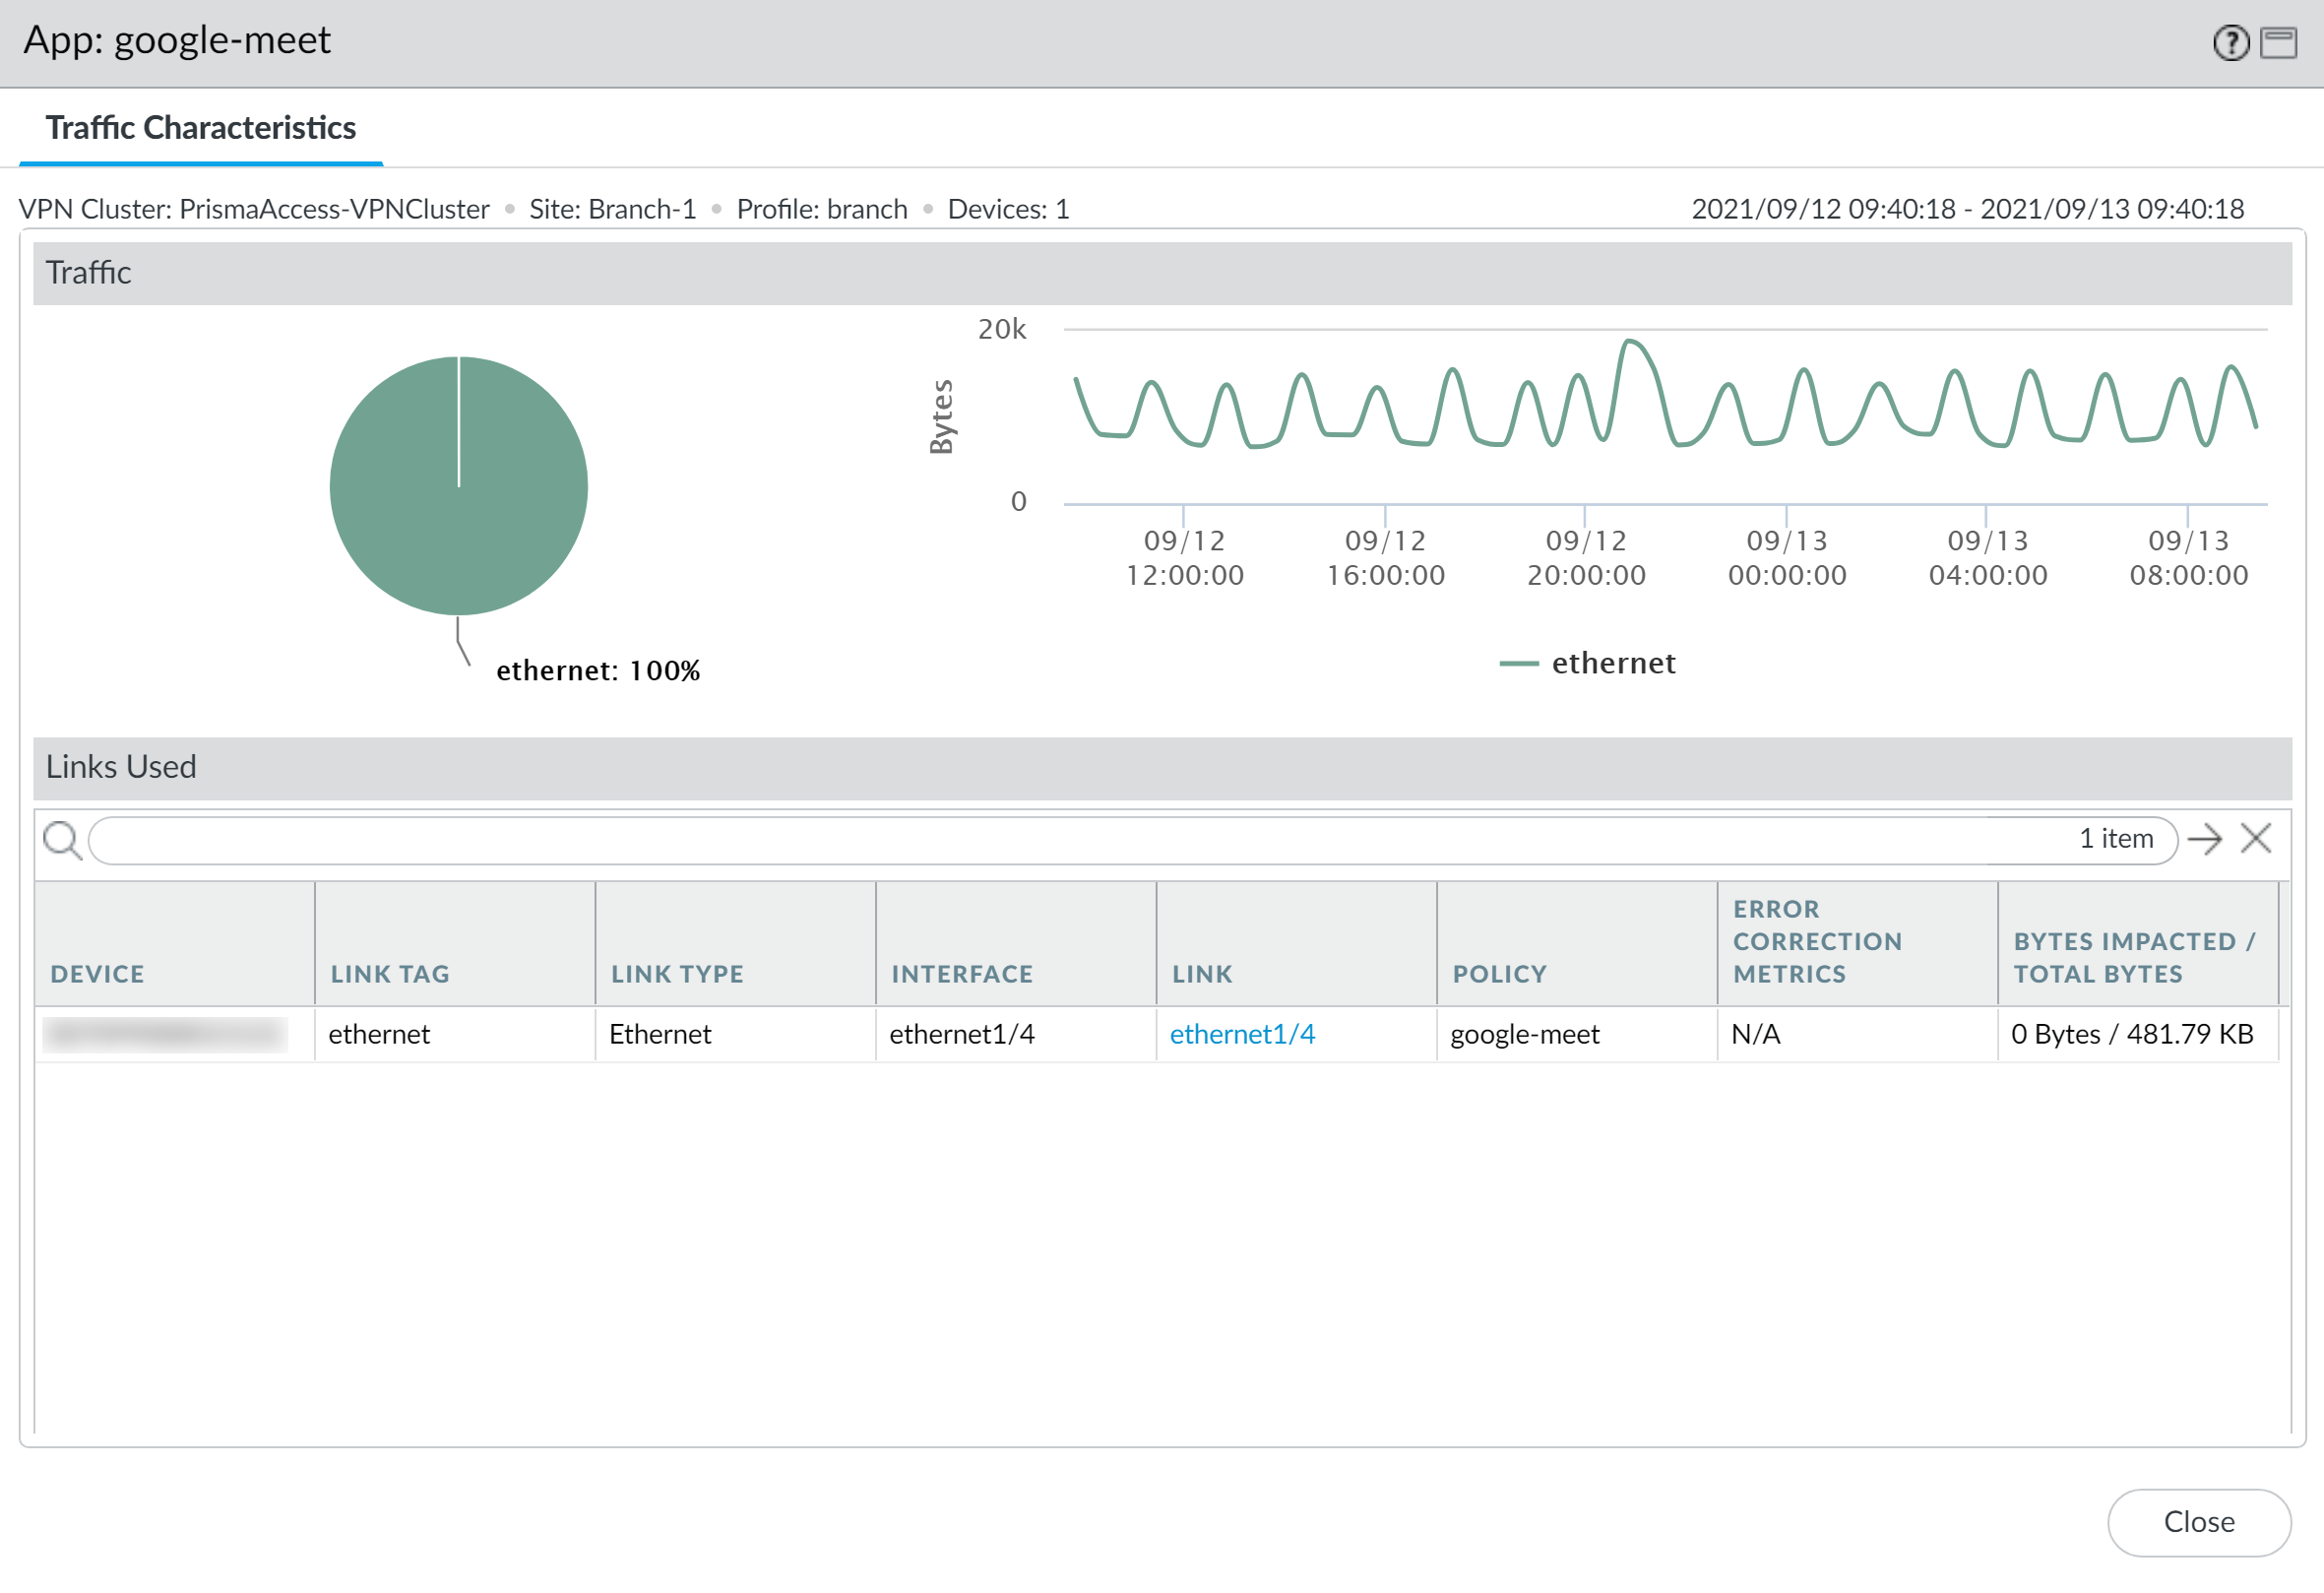Click the search arrow apply icon
The height and width of the screenshot is (1593, 2324).
(2204, 839)
